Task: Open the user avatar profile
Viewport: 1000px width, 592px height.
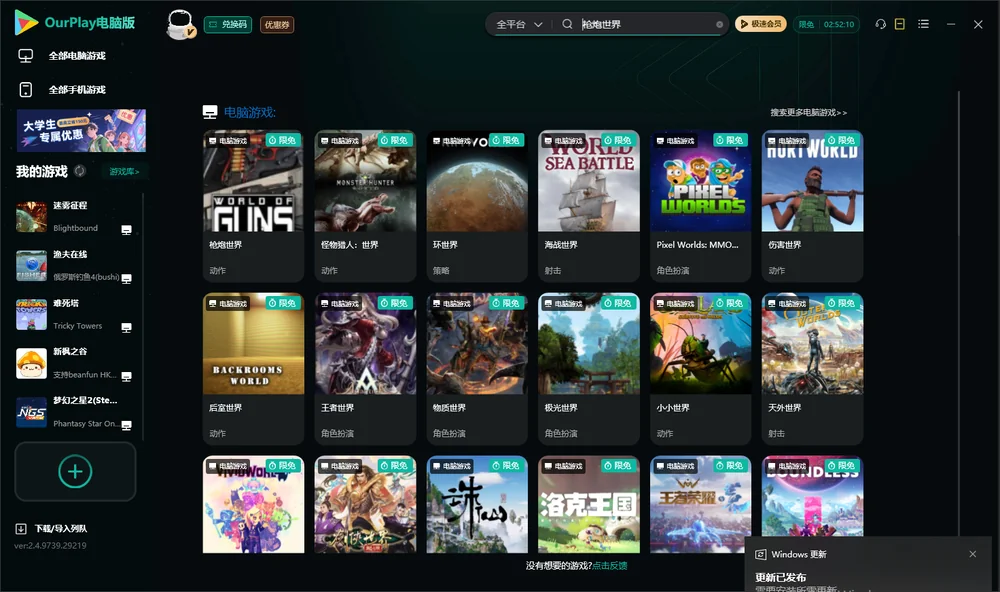Action: (180, 24)
